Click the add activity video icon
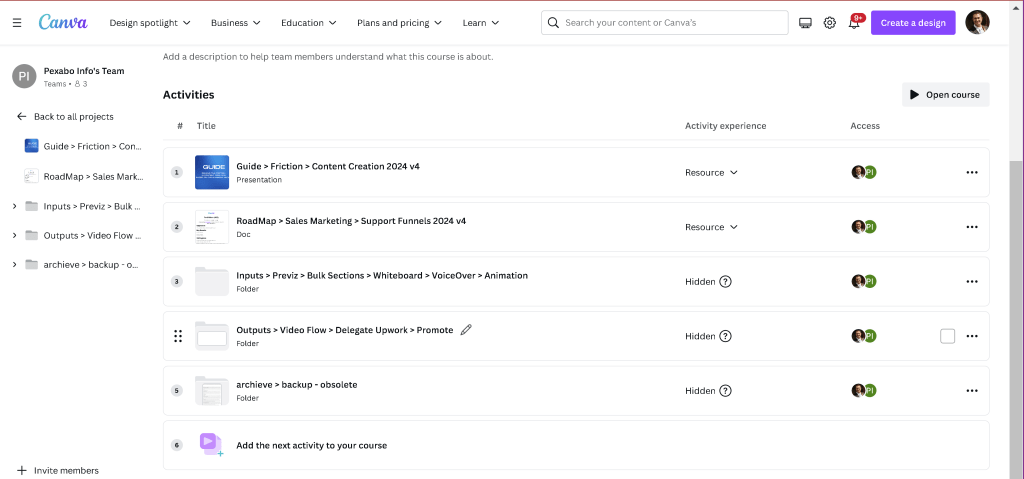This screenshot has height=479, width=1024. (211, 444)
